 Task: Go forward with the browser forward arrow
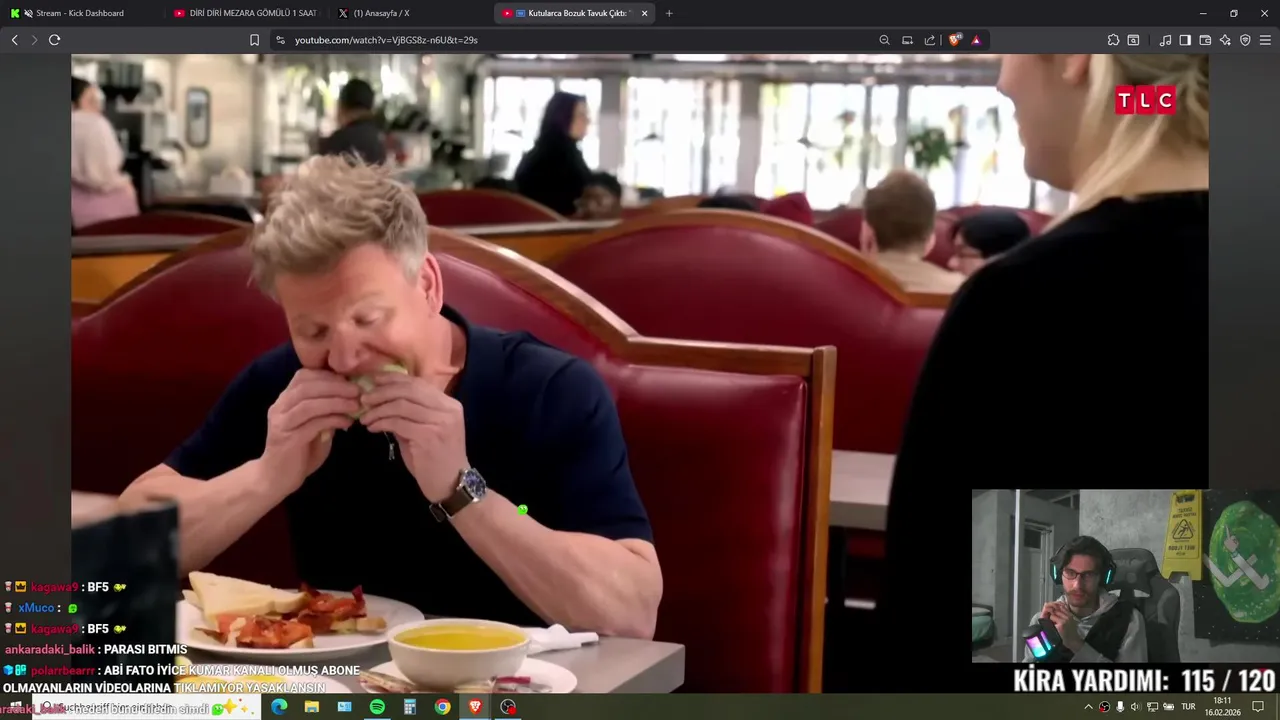(34, 40)
